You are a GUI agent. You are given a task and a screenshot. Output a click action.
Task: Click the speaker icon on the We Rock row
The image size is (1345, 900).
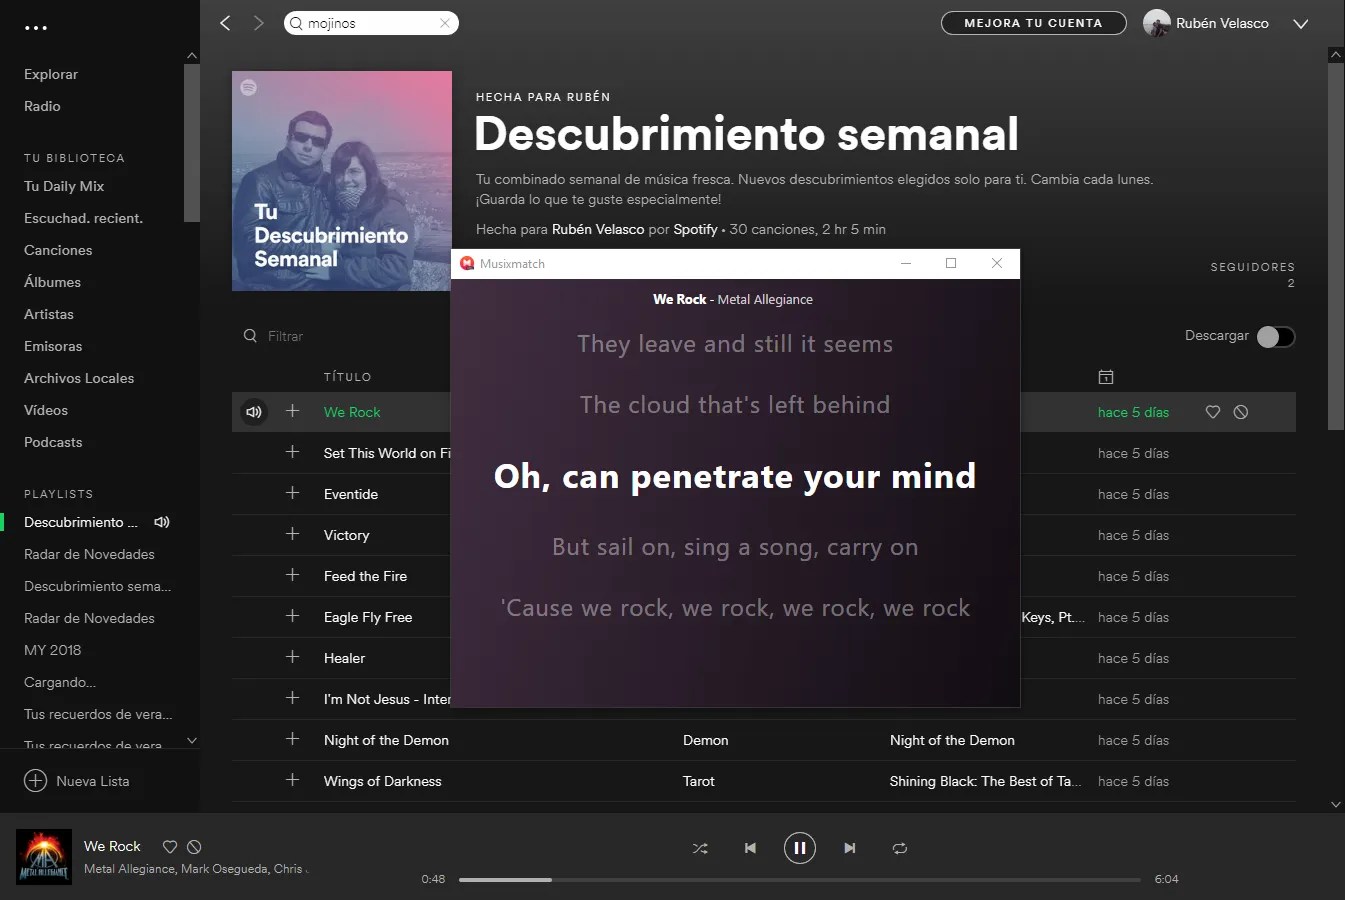[253, 411]
